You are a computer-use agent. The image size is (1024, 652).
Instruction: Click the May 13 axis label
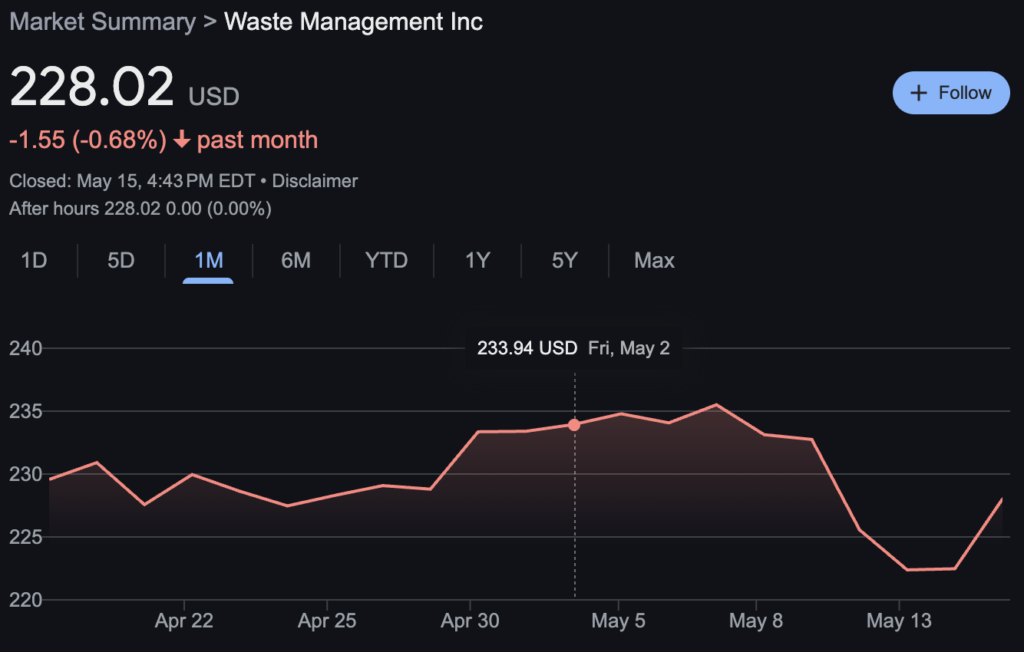(899, 621)
